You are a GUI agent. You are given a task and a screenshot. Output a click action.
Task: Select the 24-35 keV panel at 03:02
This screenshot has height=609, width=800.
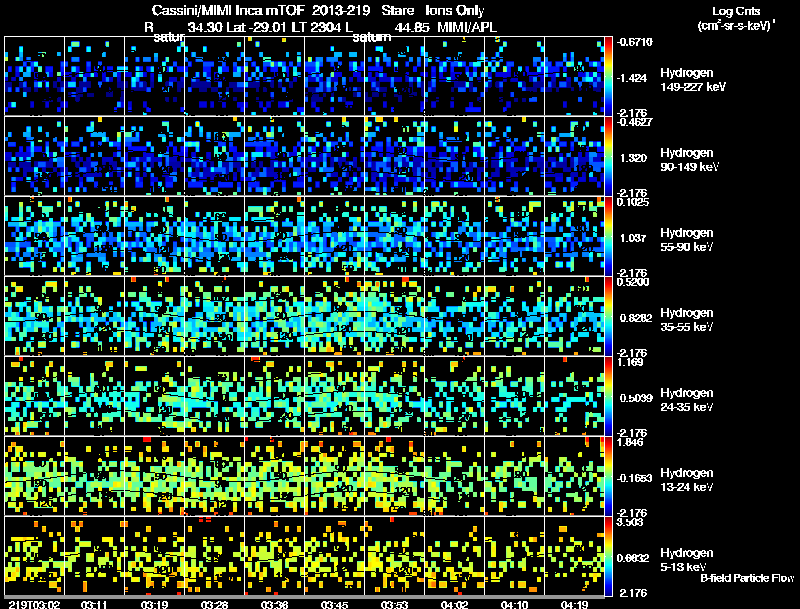[x=34, y=396]
